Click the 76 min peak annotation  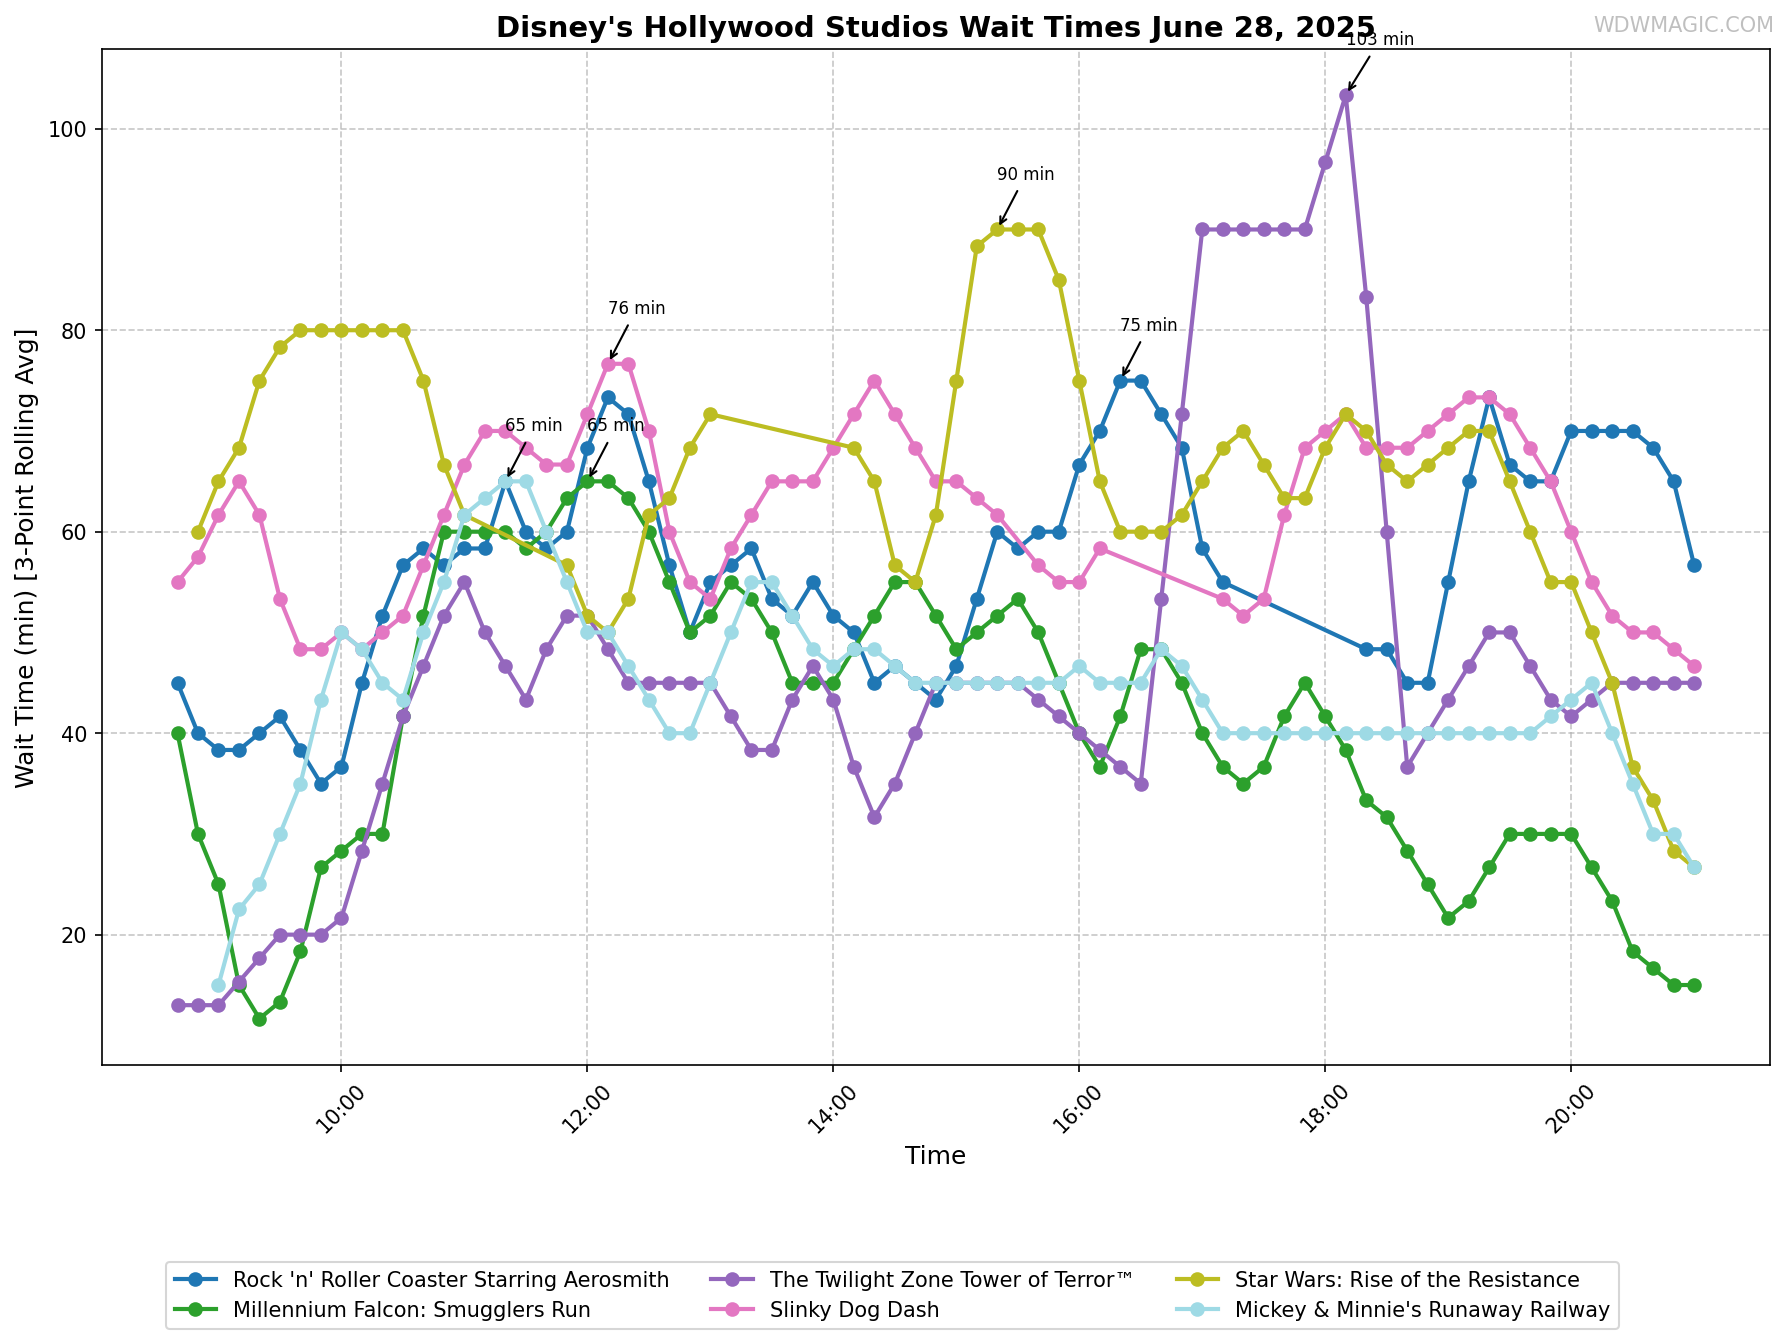pos(636,309)
